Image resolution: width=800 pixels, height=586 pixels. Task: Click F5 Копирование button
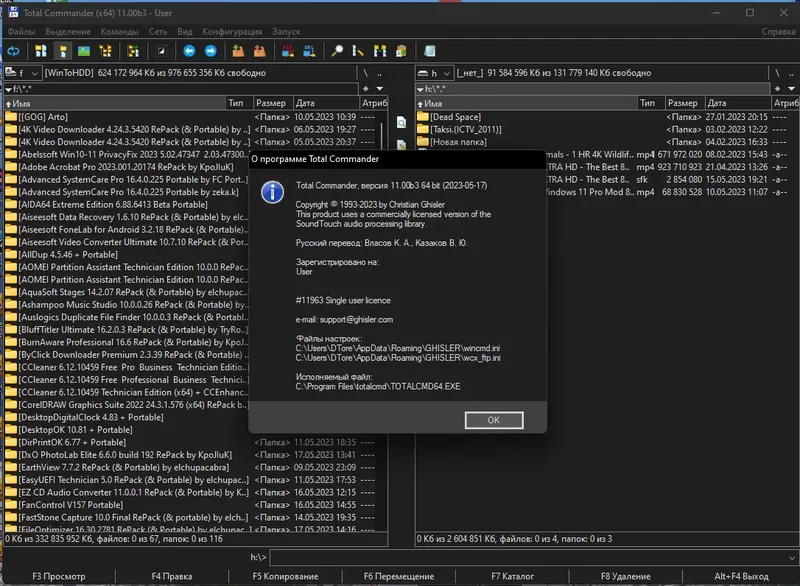click(285, 576)
